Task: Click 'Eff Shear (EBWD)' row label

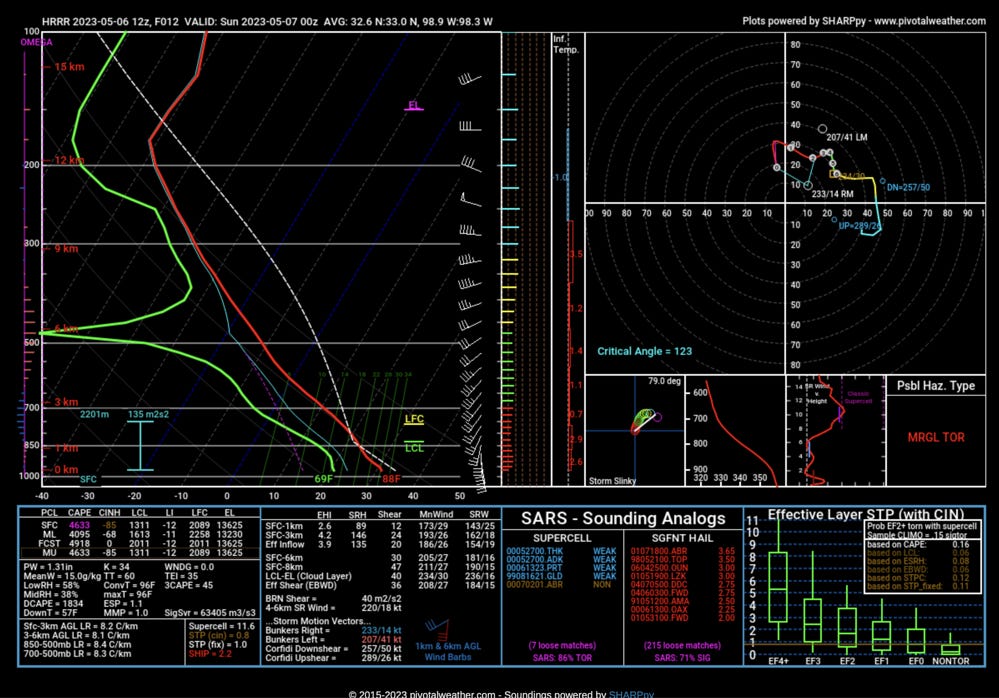Action: [x=301, y=585]
